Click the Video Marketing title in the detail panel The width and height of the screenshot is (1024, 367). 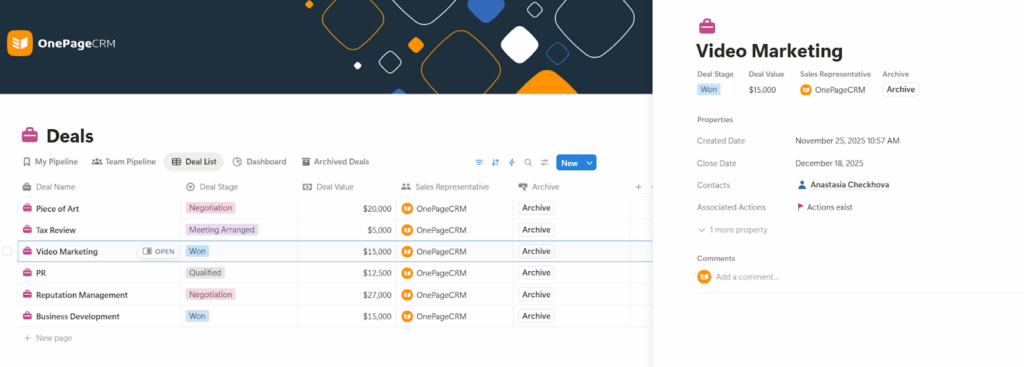coord(769,51)
